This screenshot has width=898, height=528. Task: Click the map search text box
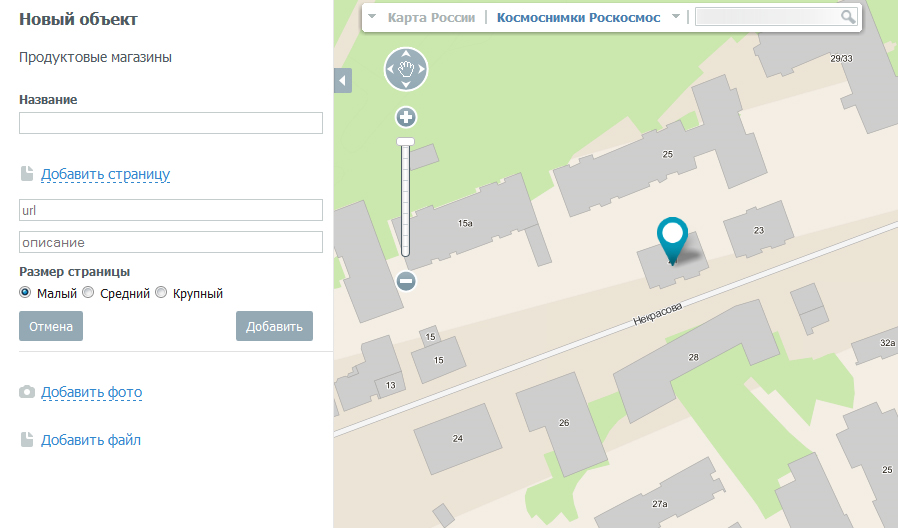click(769, 17)
